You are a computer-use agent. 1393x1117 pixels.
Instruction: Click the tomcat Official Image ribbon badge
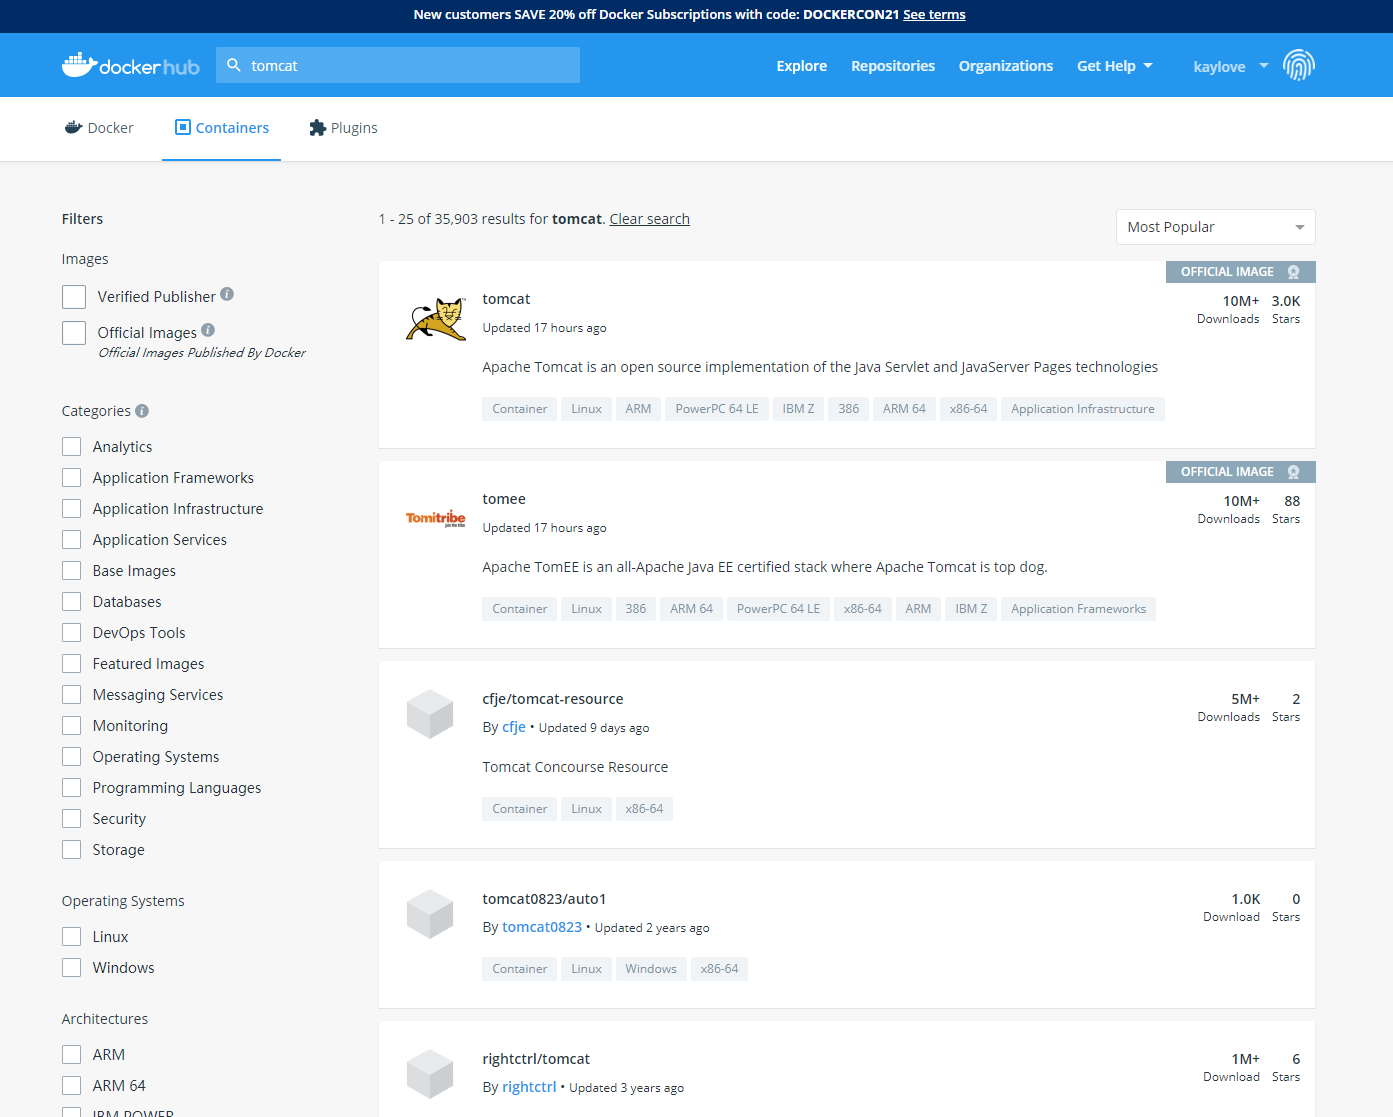pyautogui.click(x=1240, y=272)
